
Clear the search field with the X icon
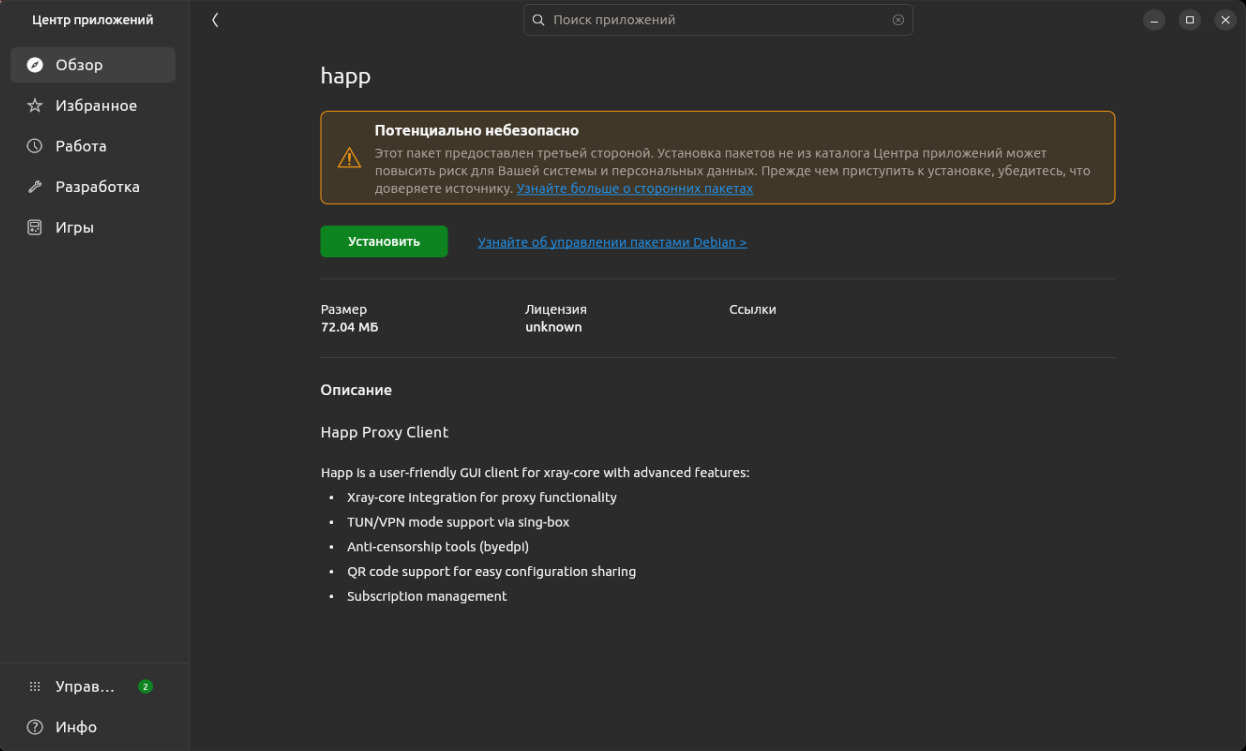pos(898,20)
